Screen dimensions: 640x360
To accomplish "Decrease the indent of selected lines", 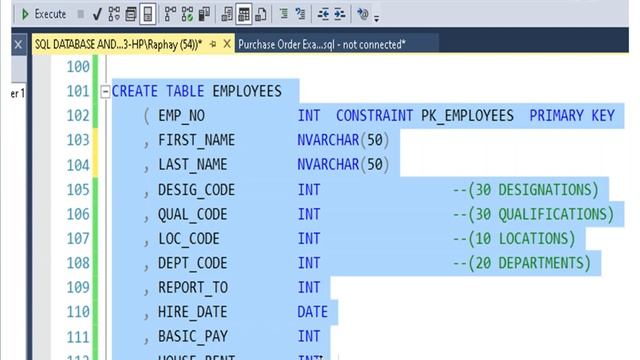I will pos(323,14).
